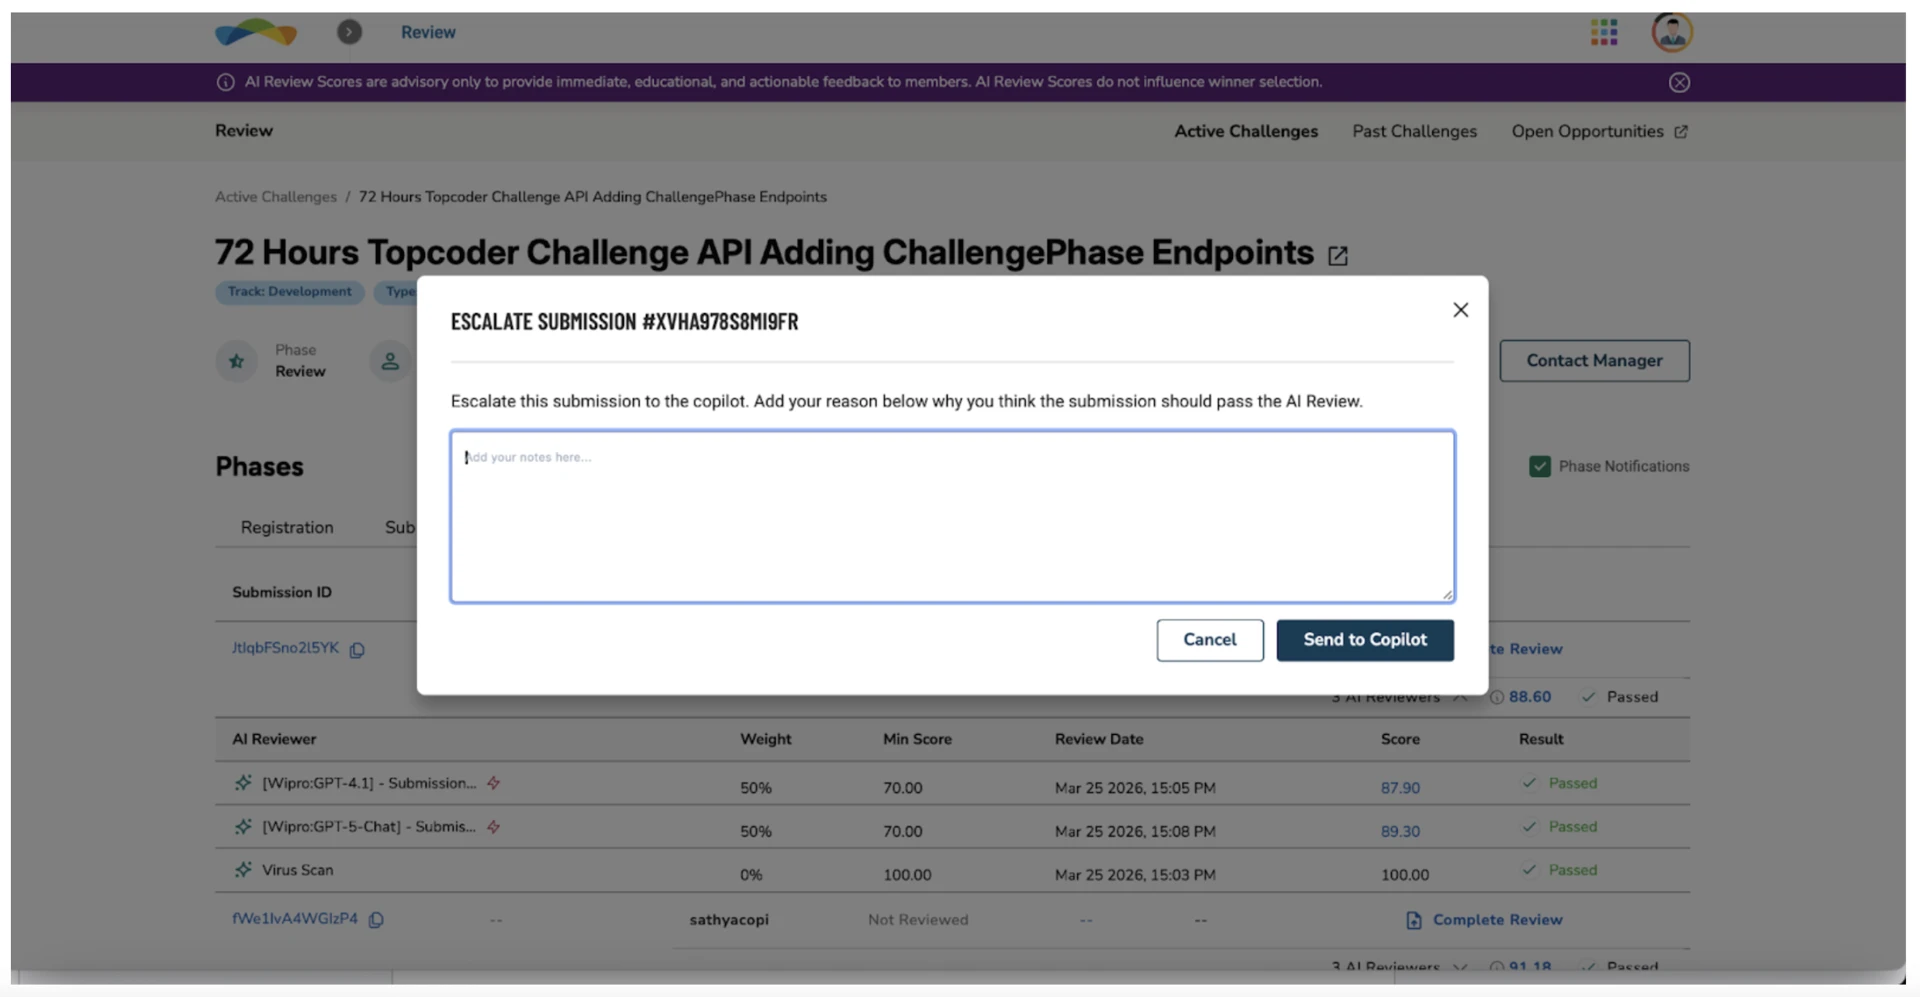
Task: Click lightning icon next to Wipro:GPT-4.1 reviewer
Action: point(493,784)
